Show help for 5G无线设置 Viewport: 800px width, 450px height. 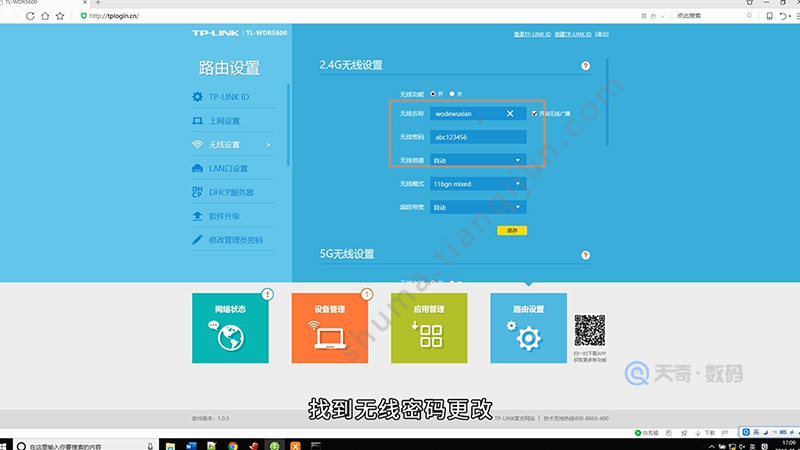[585, 255]
